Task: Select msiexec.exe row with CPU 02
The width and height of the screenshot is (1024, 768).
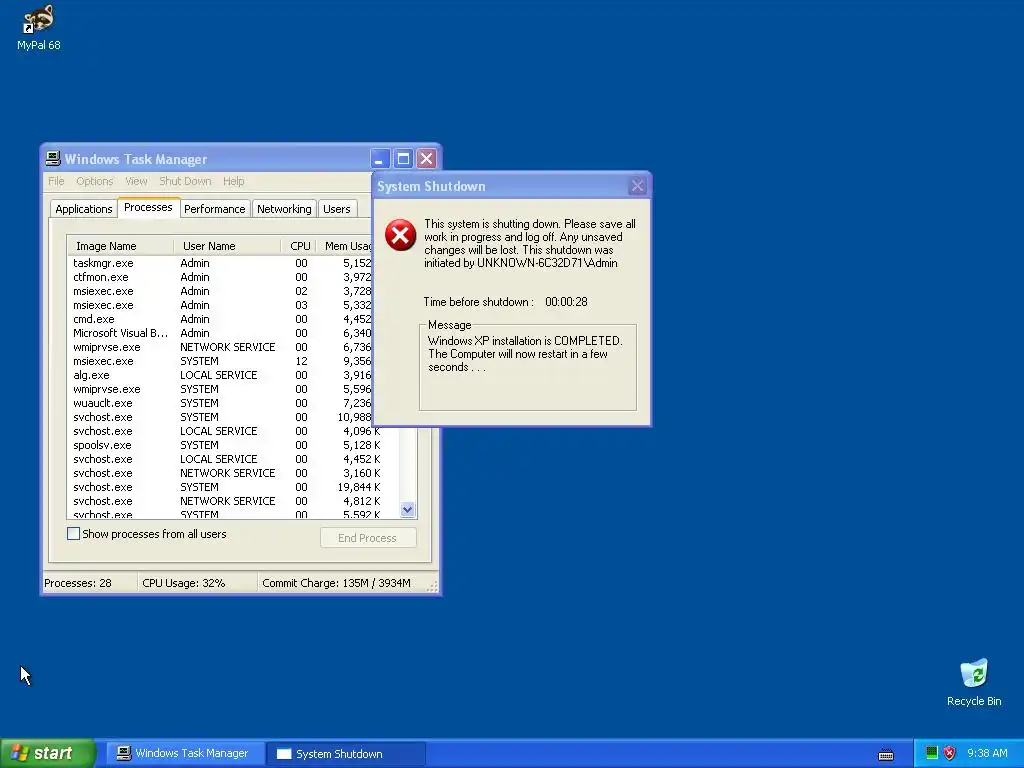Action: [x=220, y=291]
